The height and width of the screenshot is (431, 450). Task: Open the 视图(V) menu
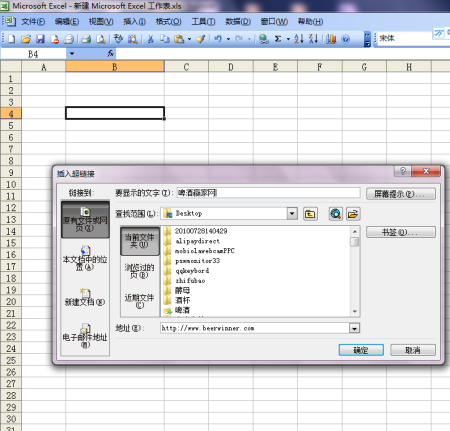click(101, 22)
